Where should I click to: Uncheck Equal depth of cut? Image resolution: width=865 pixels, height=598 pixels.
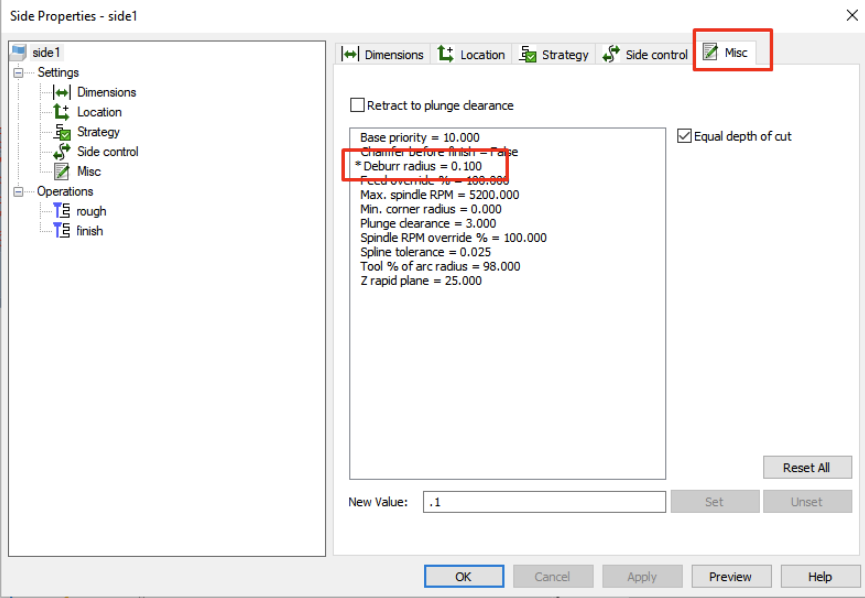[684, 135]
